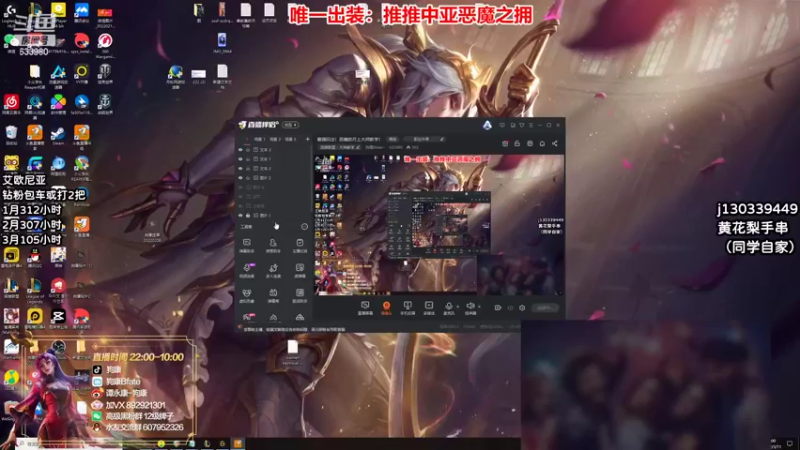Click the live preview canvas in 直播伴侣
This screenshot has height=450, width=800.
(x=439, y=225)
